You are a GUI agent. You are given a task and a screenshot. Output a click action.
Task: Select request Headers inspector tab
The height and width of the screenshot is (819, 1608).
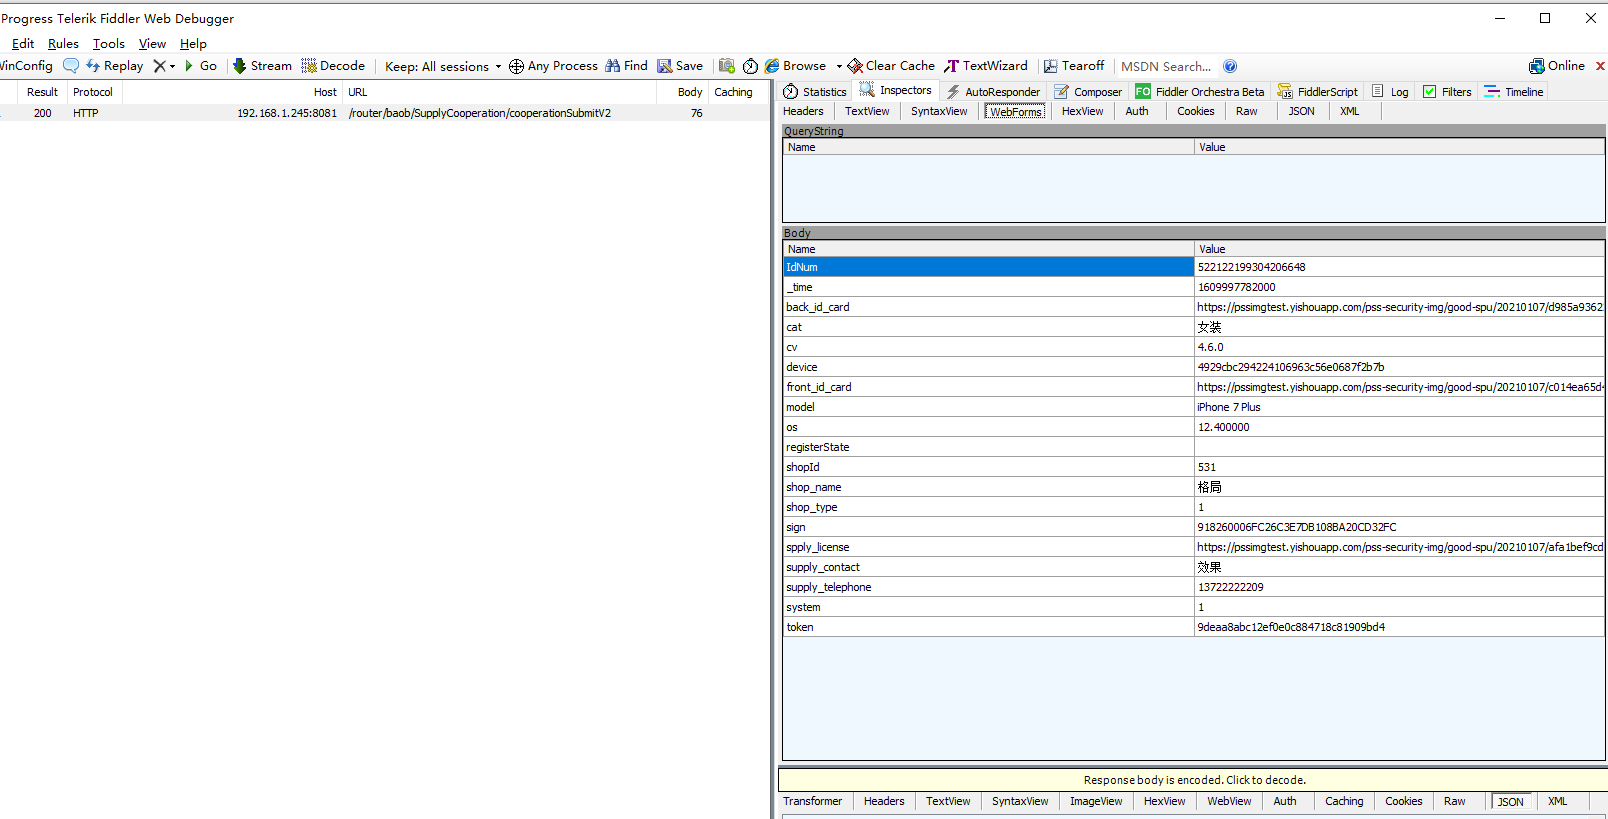coord(803,111)
